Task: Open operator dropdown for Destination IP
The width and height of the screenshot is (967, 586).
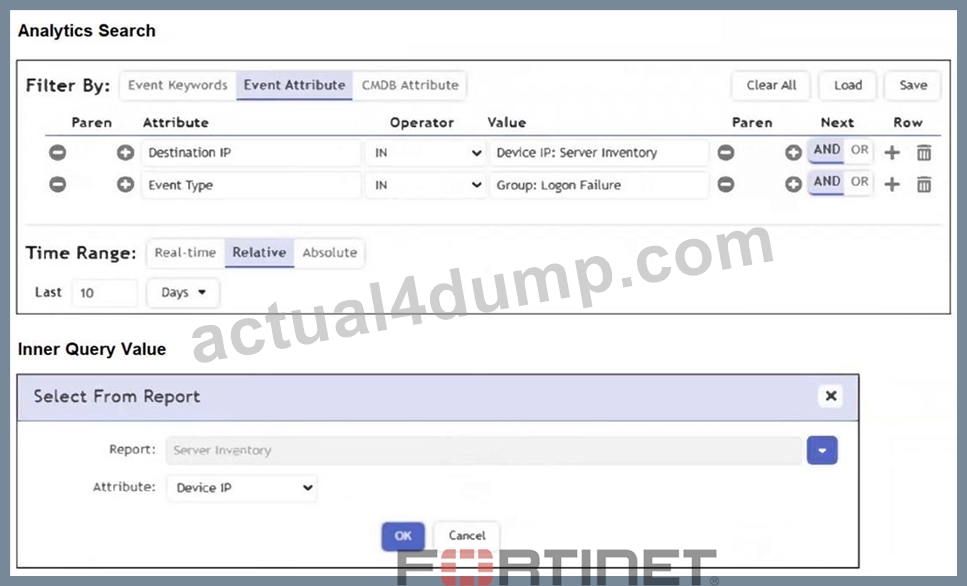Action: 426,153
